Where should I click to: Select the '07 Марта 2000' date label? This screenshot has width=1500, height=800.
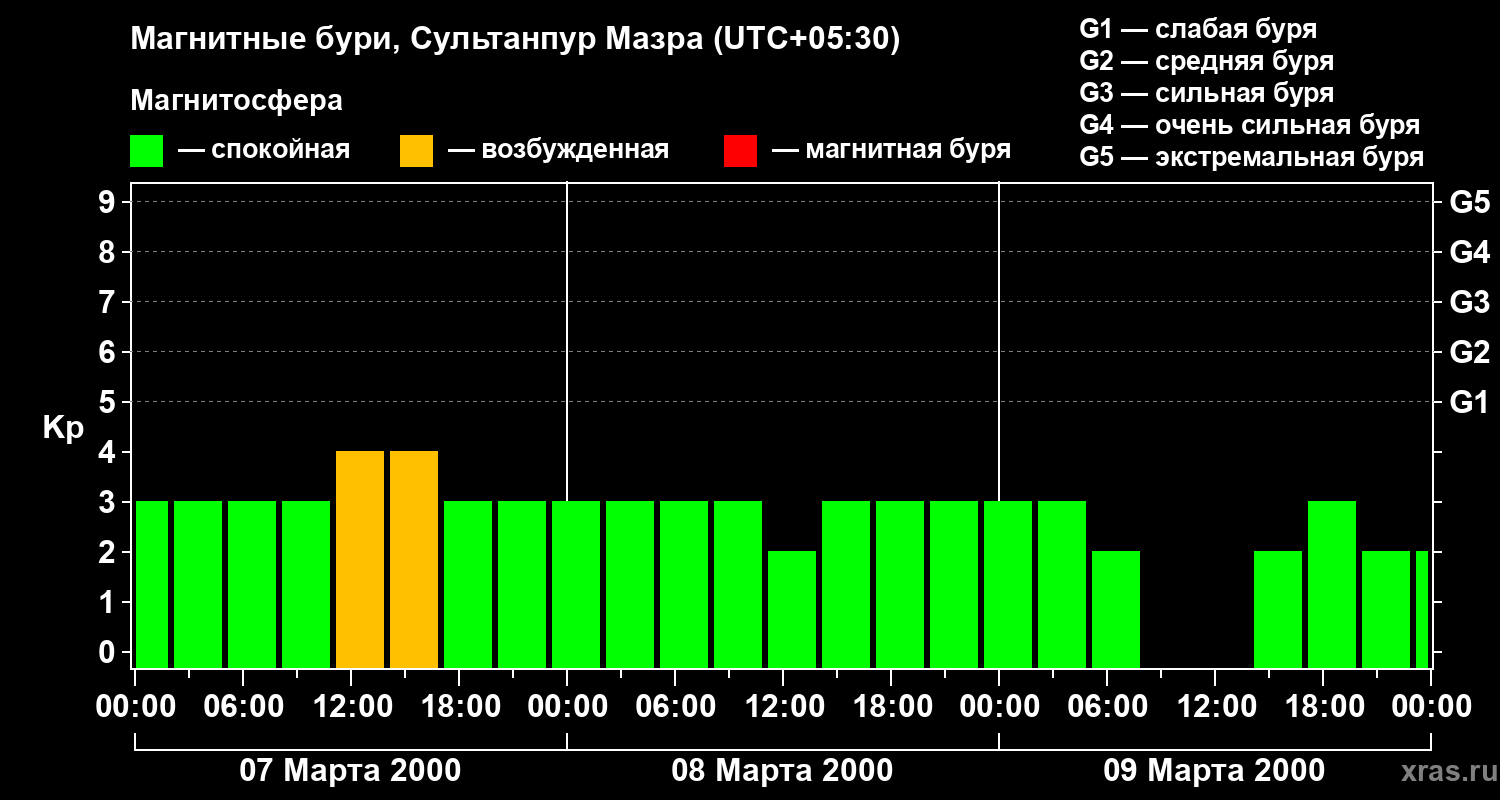(350, 771)
